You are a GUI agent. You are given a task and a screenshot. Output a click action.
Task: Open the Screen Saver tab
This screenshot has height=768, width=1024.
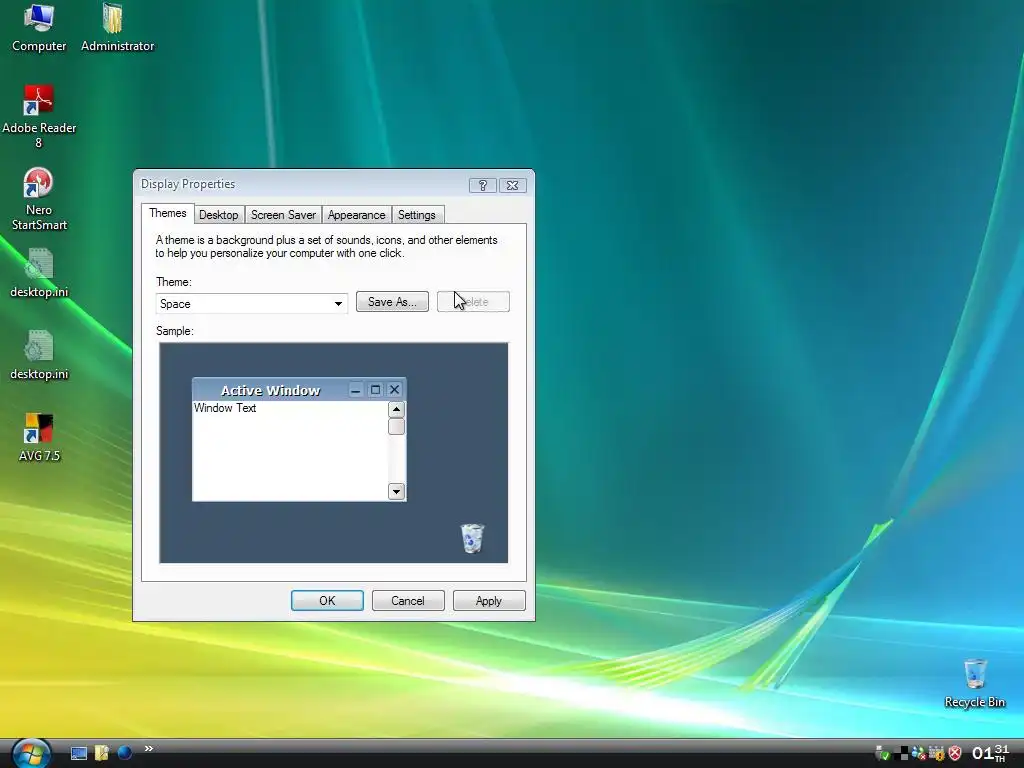tap(283, 215)
